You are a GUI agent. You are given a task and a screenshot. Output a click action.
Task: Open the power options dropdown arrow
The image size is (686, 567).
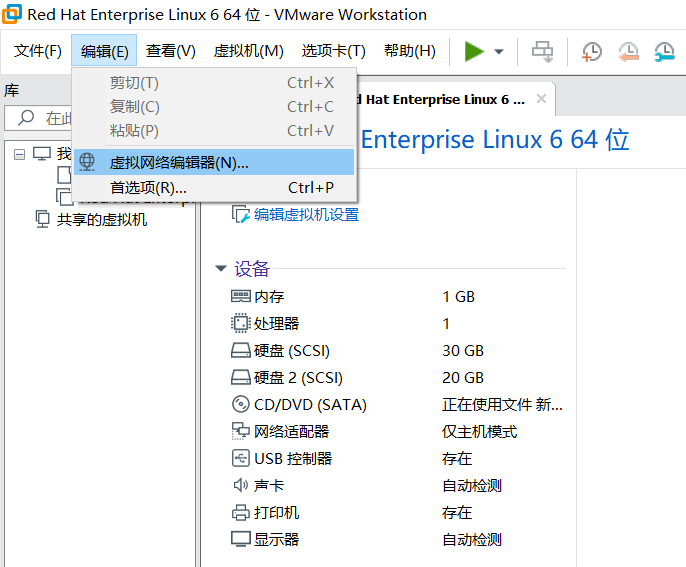click(x=498, y=52)
